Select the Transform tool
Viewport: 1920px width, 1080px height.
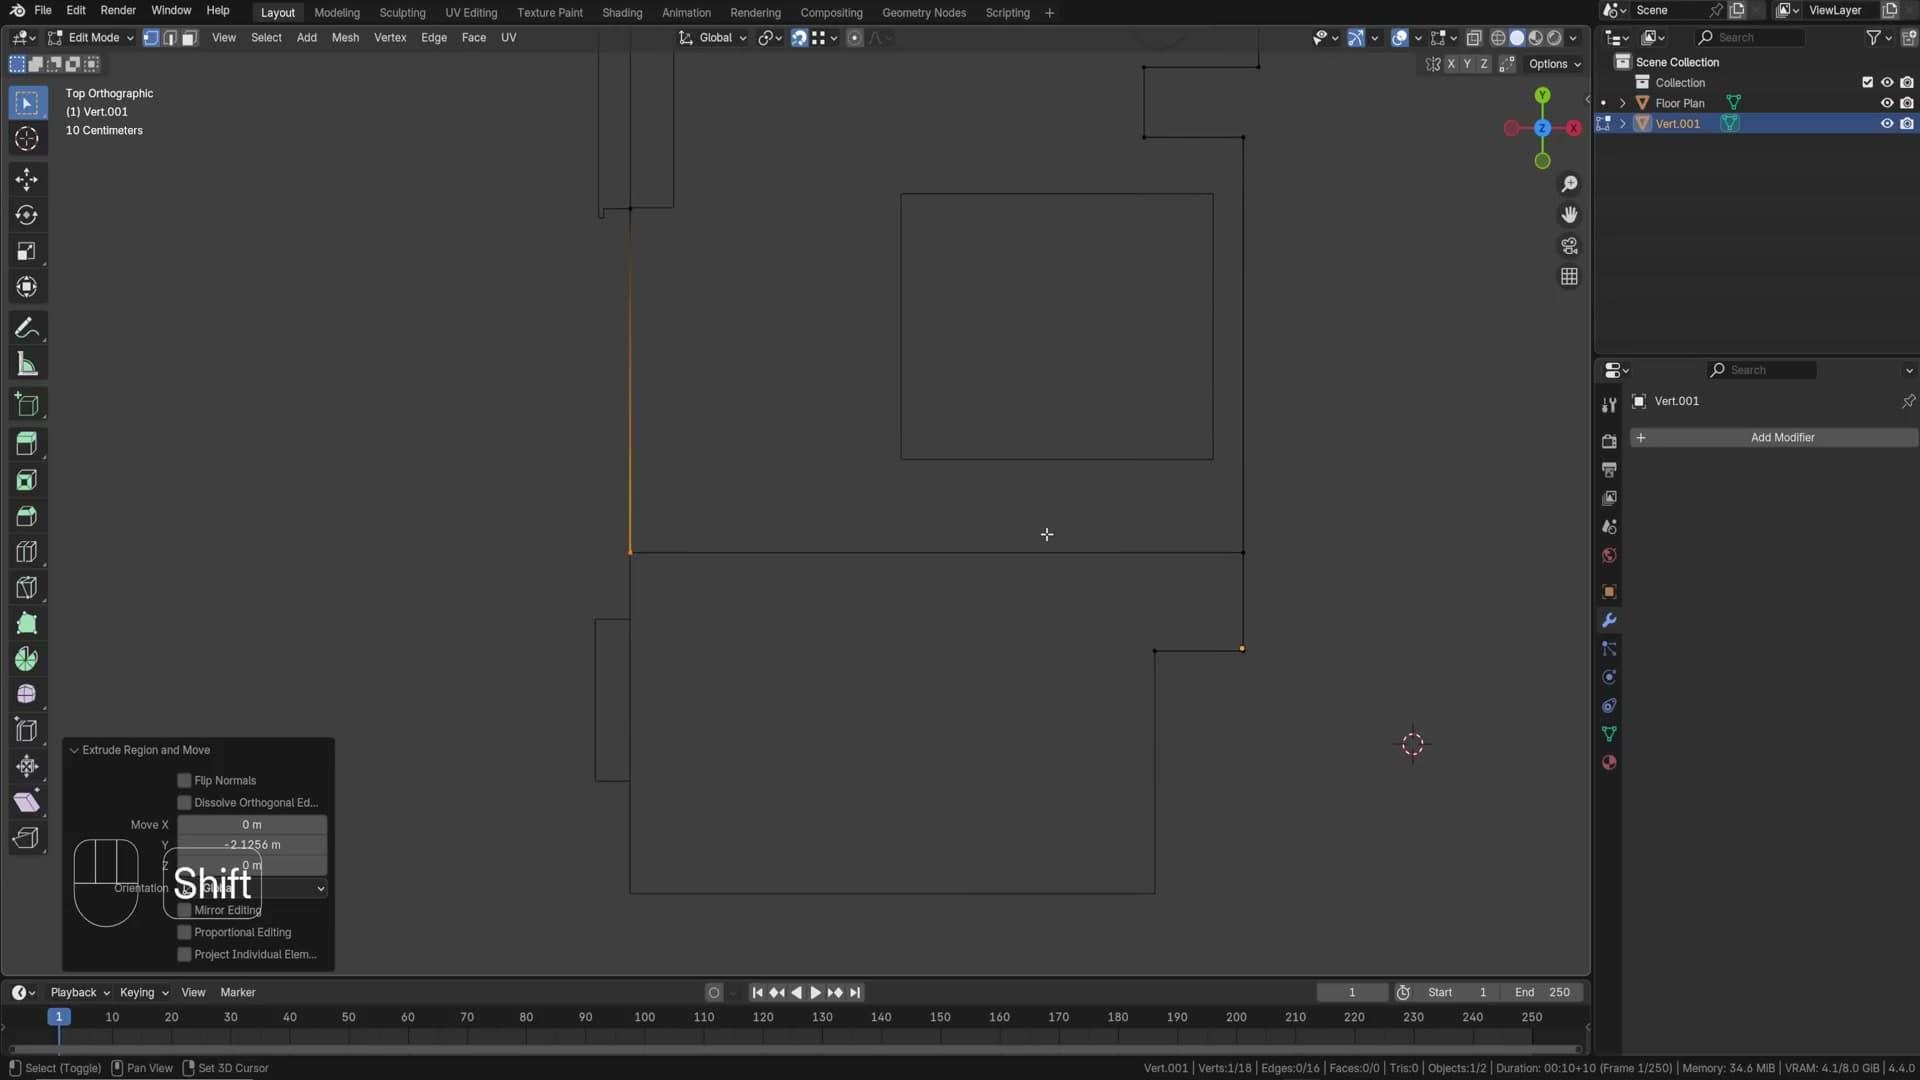(27, 288)
